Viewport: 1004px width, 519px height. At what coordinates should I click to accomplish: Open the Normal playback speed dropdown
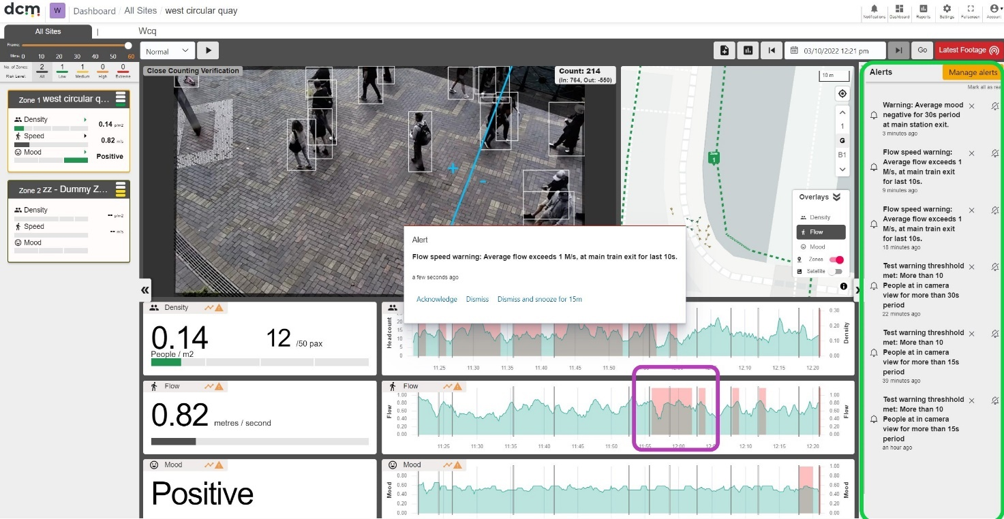pos(168,51)
